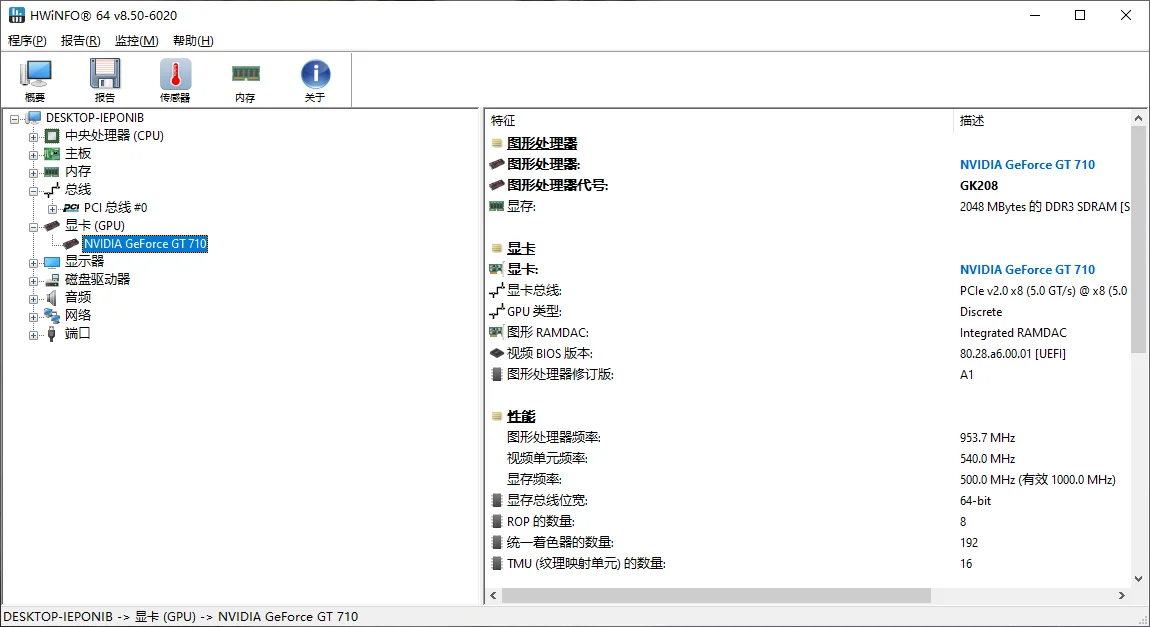Expand the 内存 tree node

click(x=33, y=173)
